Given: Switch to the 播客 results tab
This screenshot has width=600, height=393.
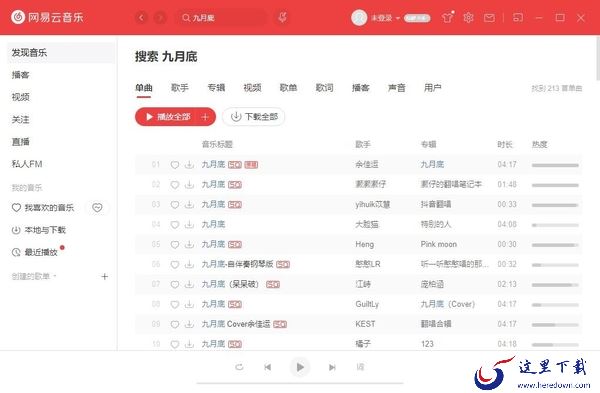Looking at the screenshot, I should tap(361, 88).
